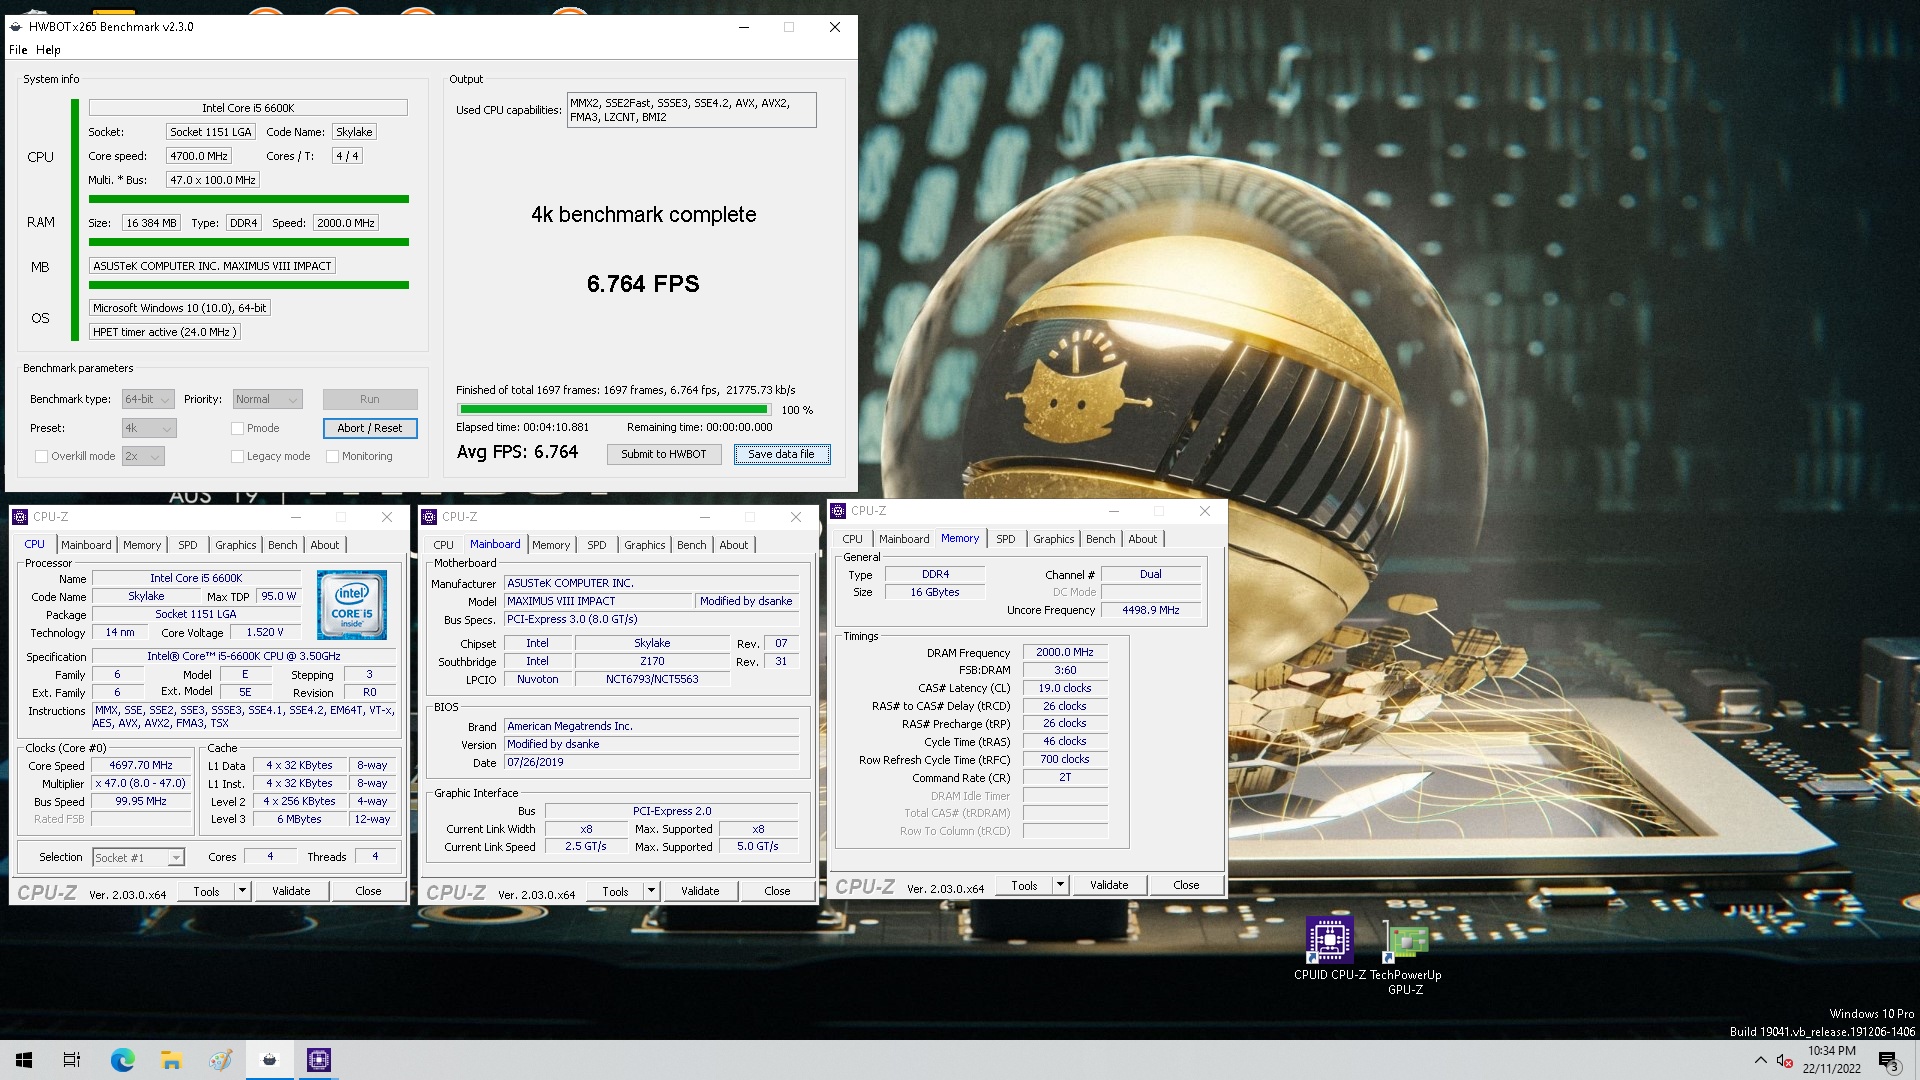Click the muted volume tray icon
Viewport: 1920px width, 1080px height.
[1785, 1060]
